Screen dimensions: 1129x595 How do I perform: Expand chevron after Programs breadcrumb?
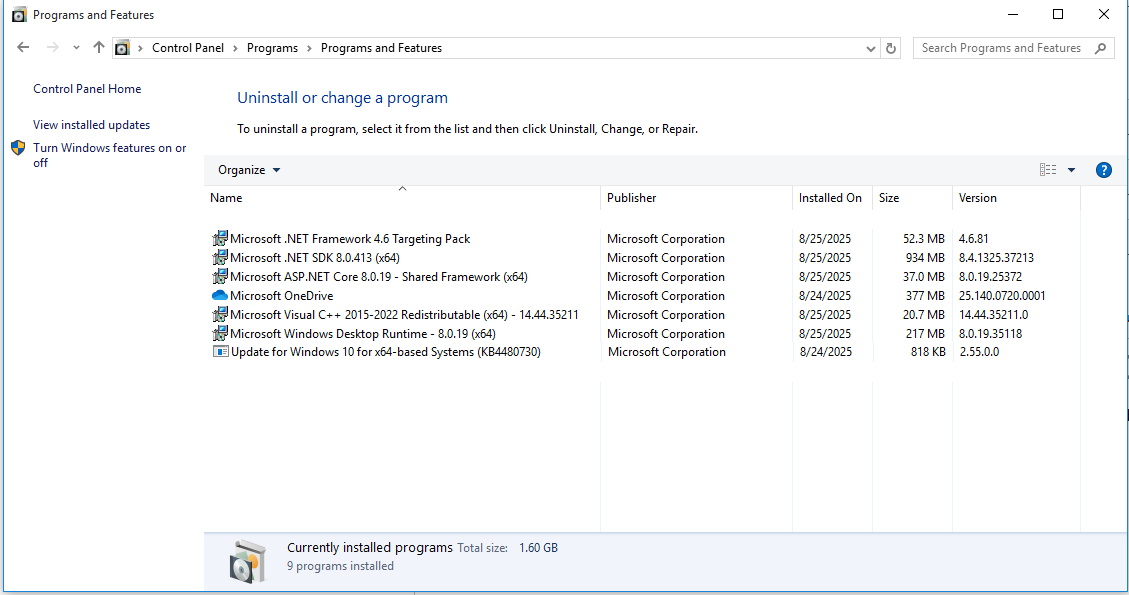[x=309, y=48]
